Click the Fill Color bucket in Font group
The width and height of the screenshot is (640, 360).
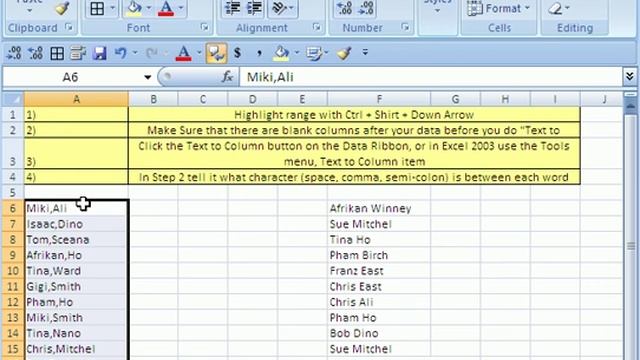134,8
